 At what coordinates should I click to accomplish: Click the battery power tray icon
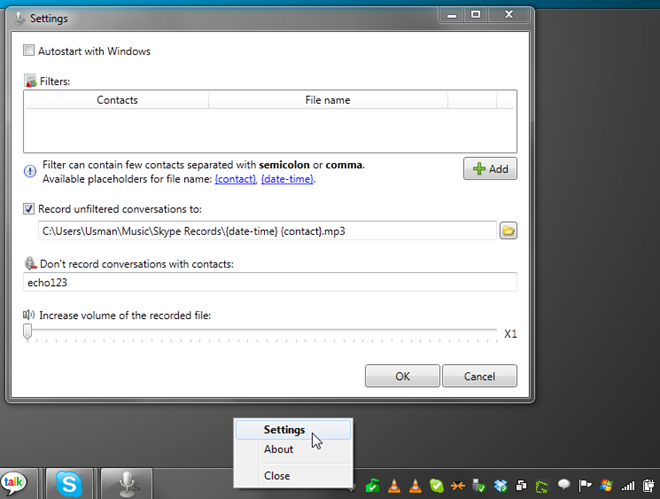click(x=648, y=486)
